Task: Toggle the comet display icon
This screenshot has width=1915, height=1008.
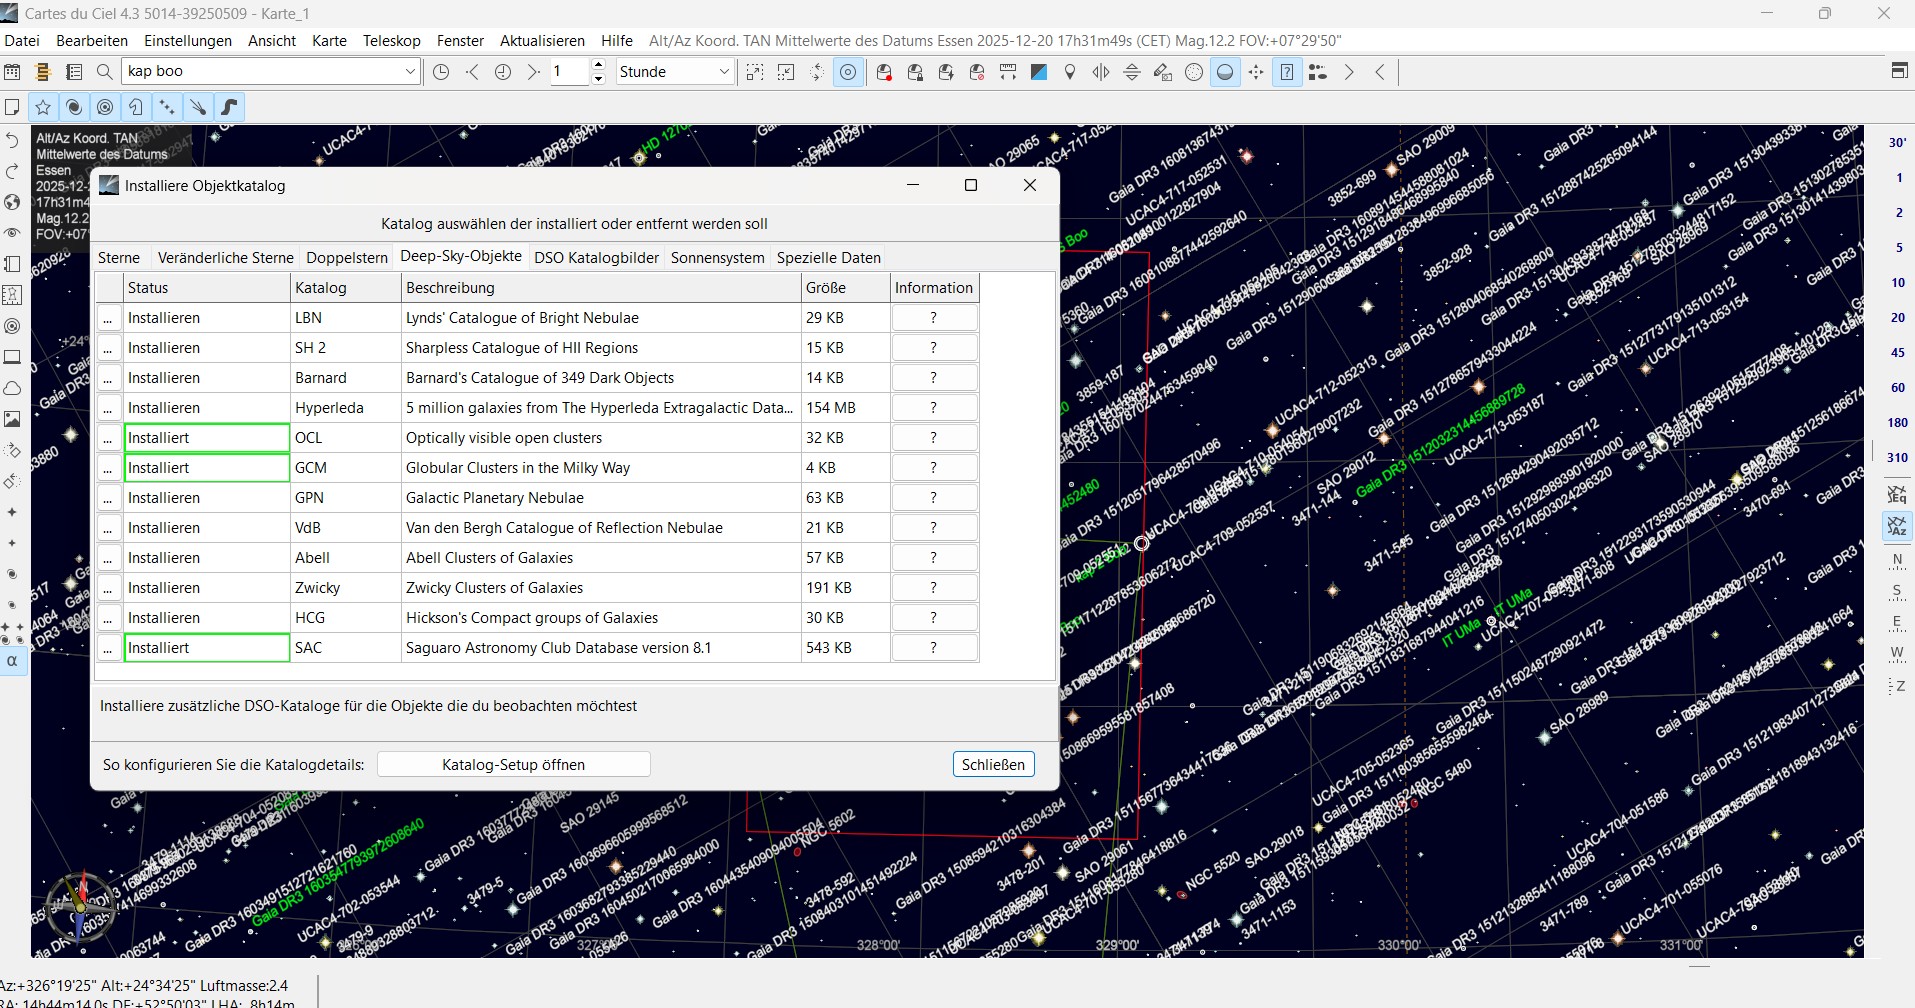Action: click(198, 107)
